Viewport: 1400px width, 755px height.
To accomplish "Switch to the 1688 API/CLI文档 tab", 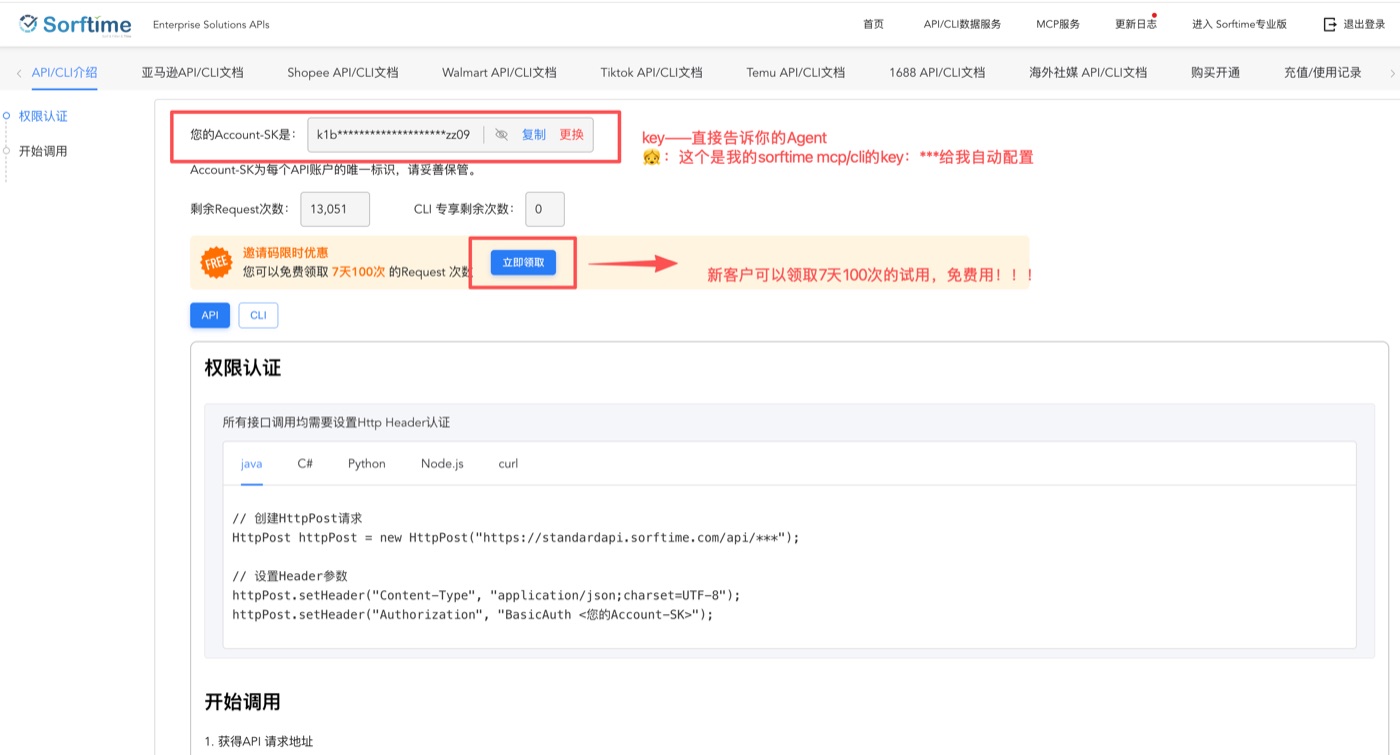I will click(937, 72).
